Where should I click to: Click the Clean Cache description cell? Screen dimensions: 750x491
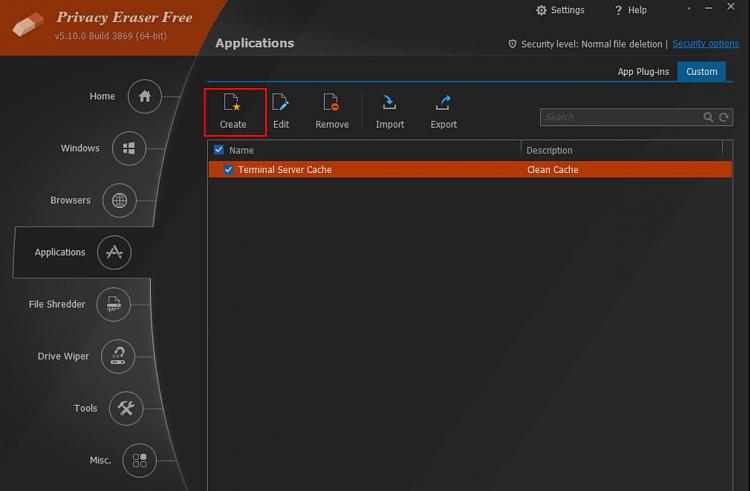[x=552, y=170]
